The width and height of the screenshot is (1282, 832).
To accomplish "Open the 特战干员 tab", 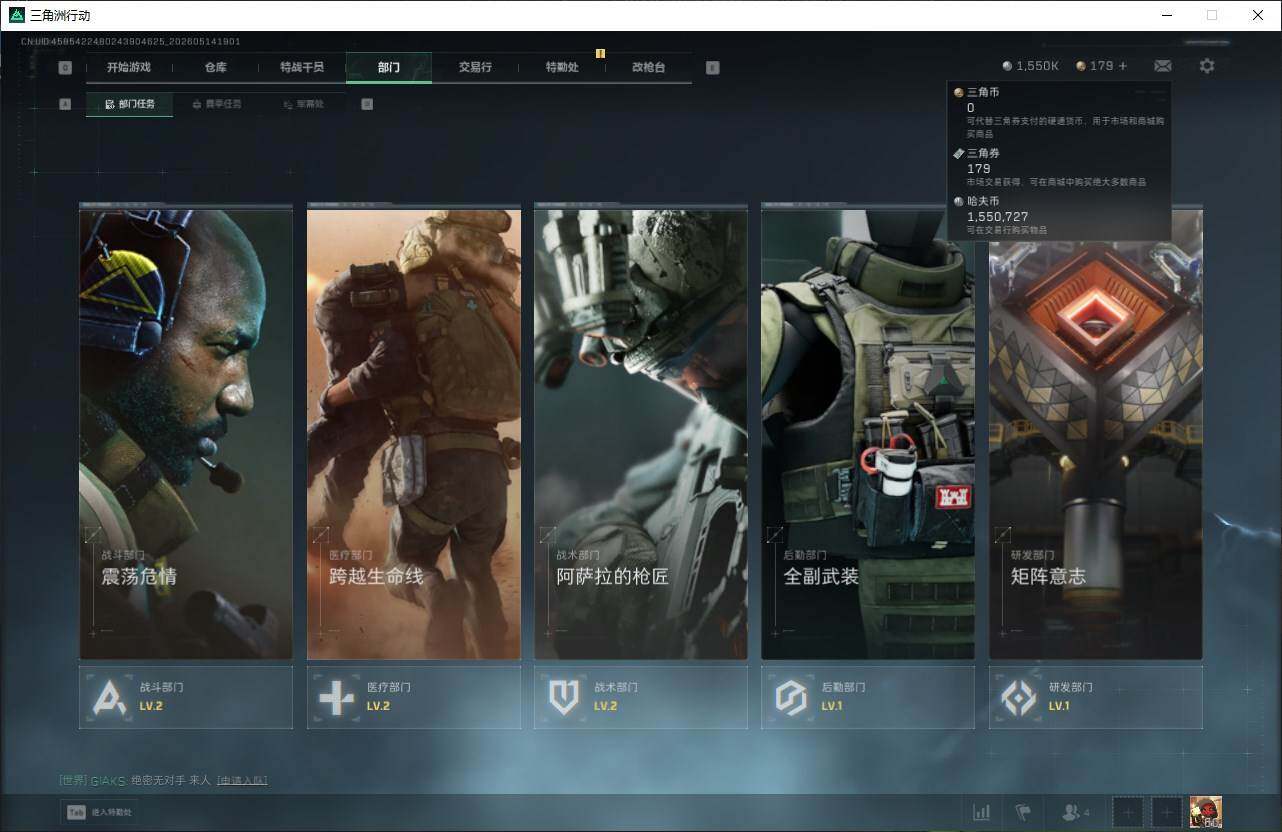I will [x=302, y=67].
